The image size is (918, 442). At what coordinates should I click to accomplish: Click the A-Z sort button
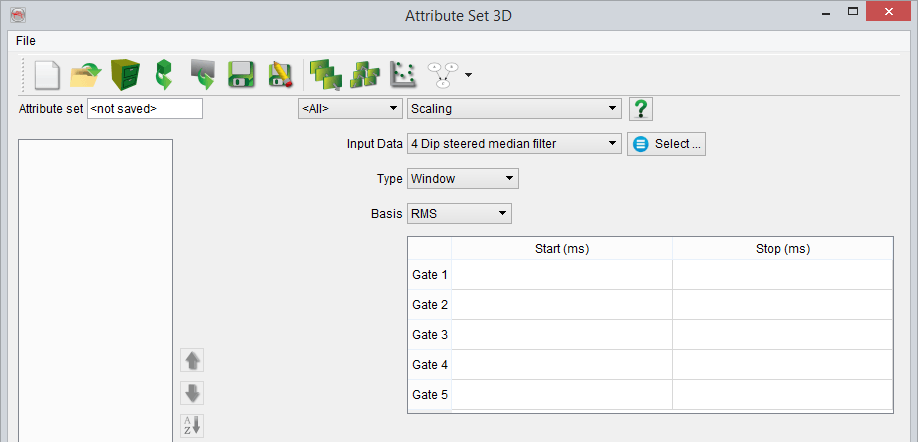click(x=192, y=425)
